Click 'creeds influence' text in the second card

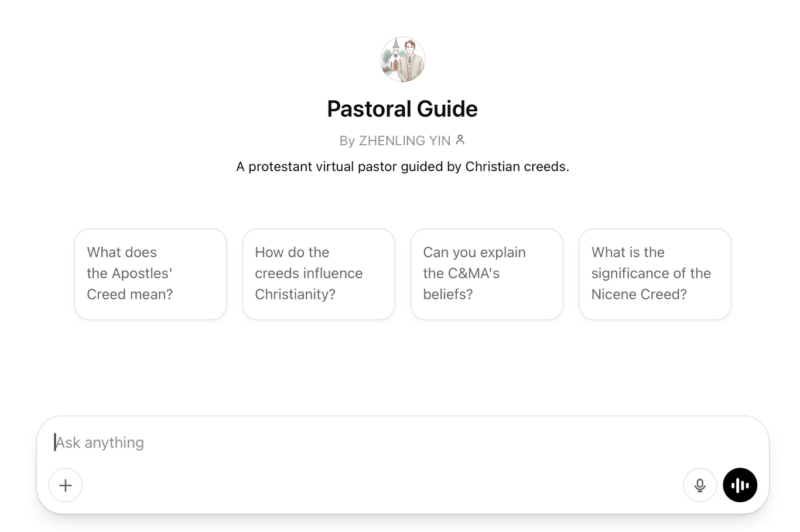309,273
